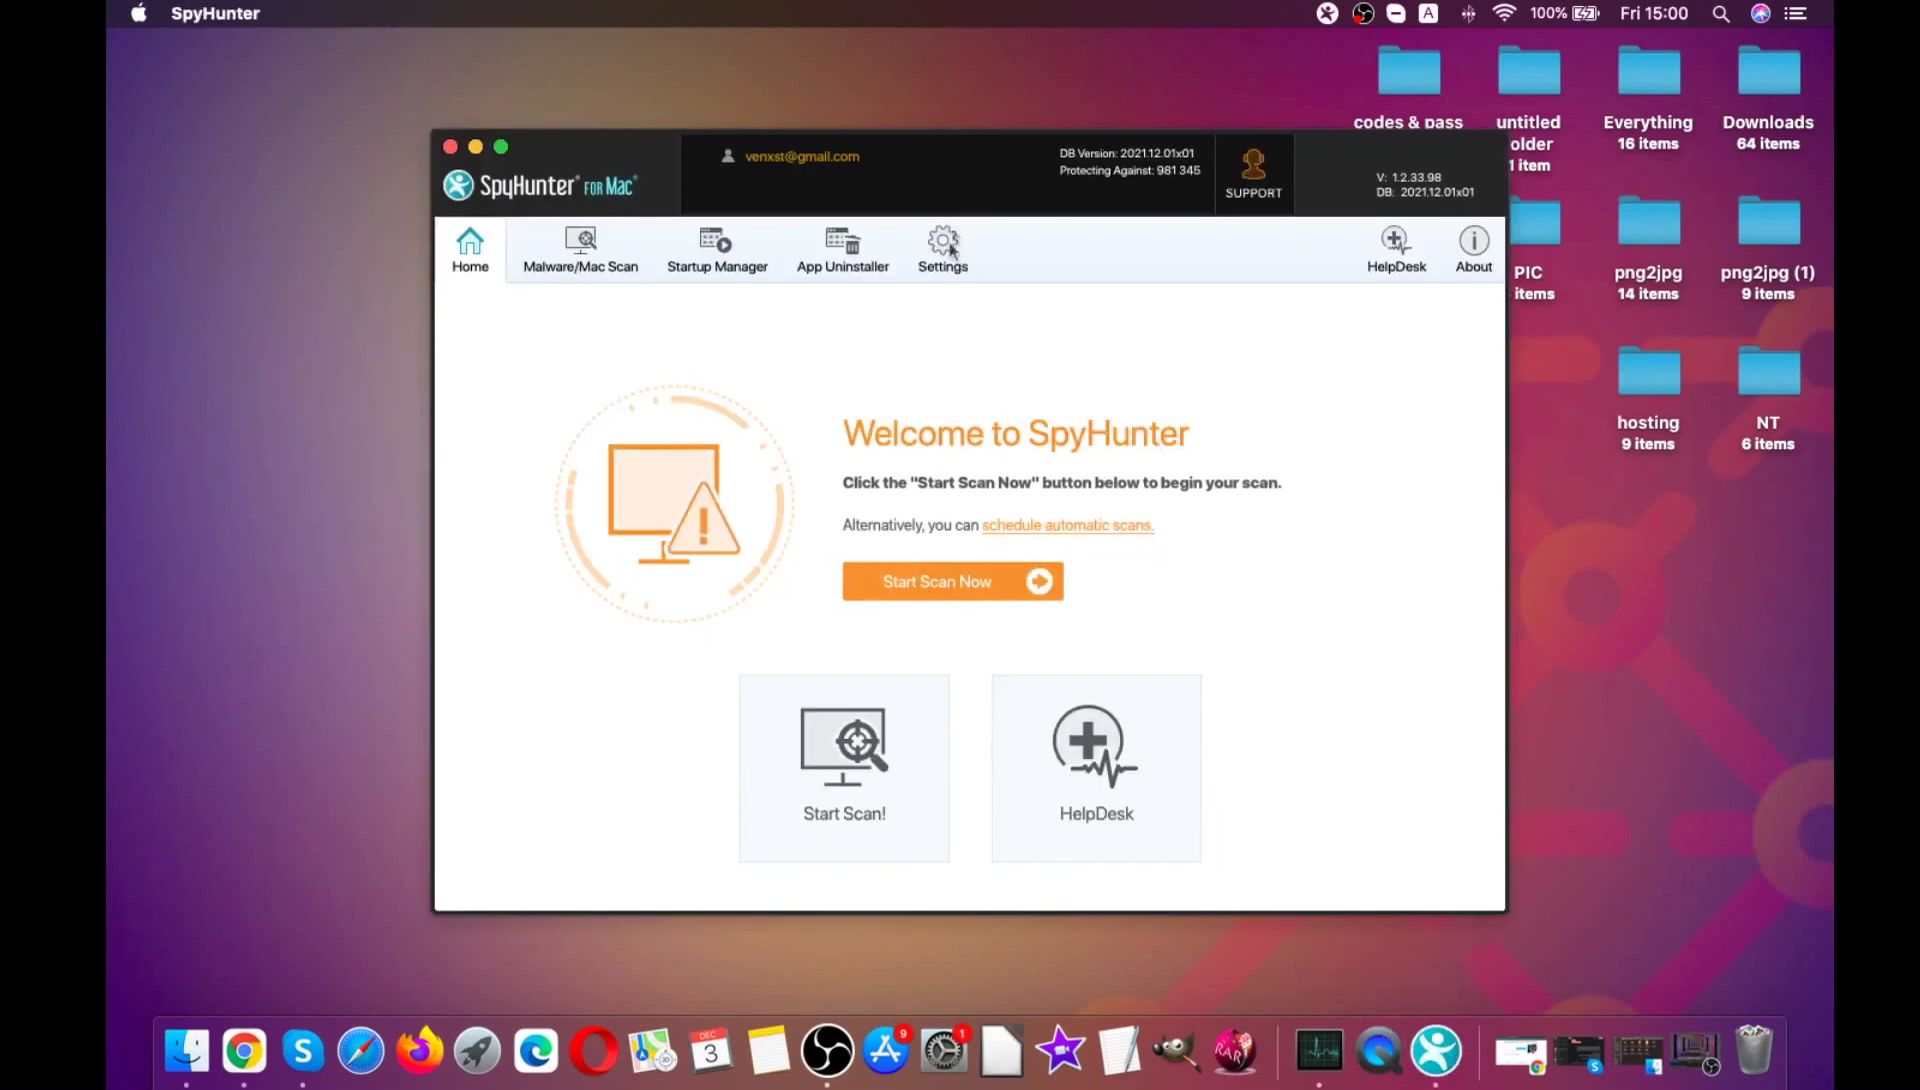Open the Trash in the dock
Viewport: 1920px width, 1090px height.
coord(1753,1050)
